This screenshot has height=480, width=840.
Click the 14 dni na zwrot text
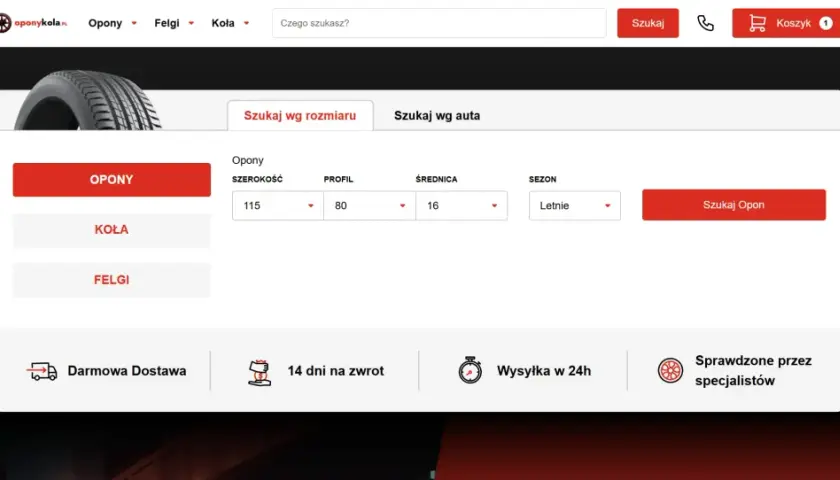pos(336,371)
